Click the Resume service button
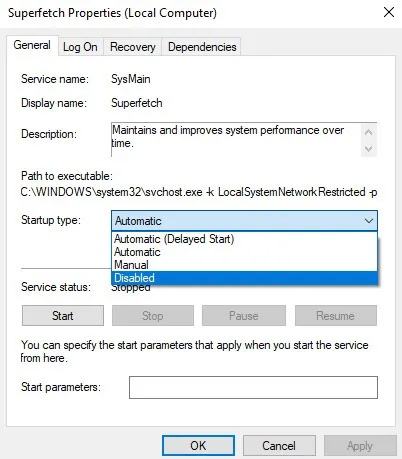The image size is (402, 459). [x=336, y=316]
